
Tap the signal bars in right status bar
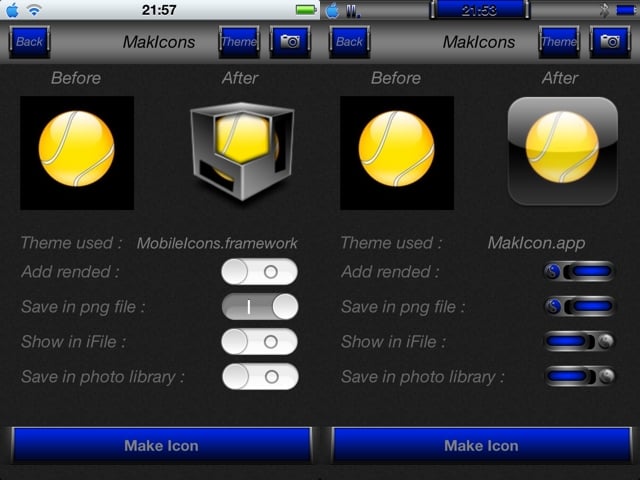tap(353, 11)
